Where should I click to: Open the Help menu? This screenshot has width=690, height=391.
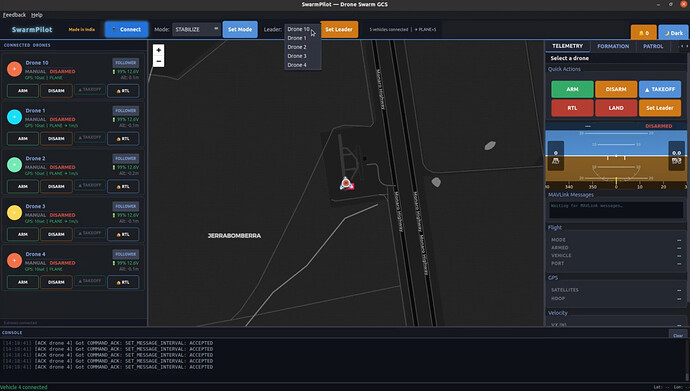pos(37,15)
